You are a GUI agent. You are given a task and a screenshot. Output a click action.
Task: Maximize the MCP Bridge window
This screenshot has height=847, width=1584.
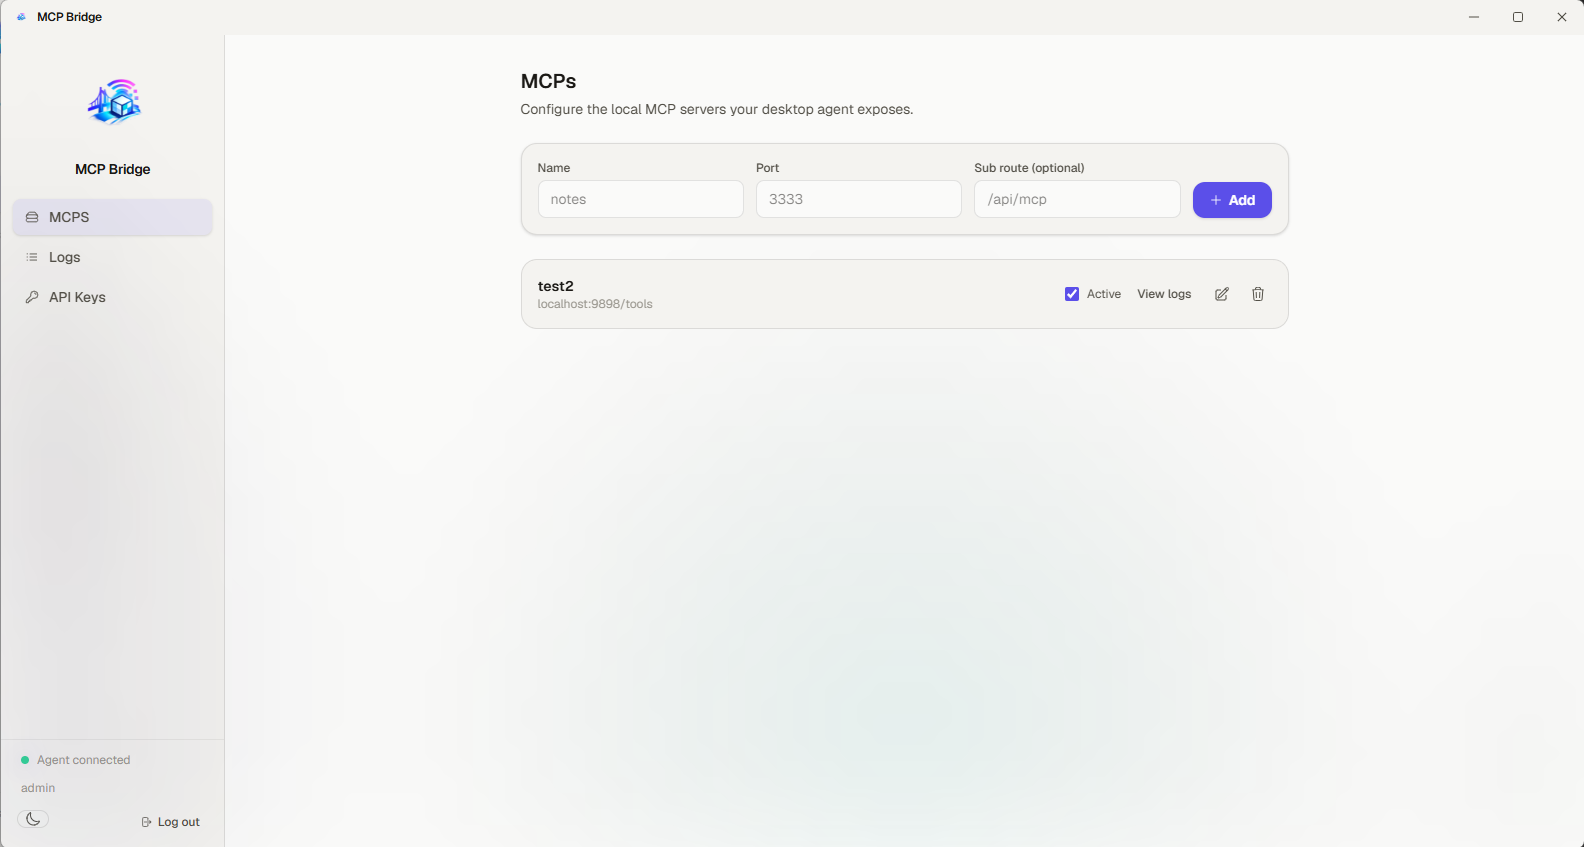tap(1518, 17)
